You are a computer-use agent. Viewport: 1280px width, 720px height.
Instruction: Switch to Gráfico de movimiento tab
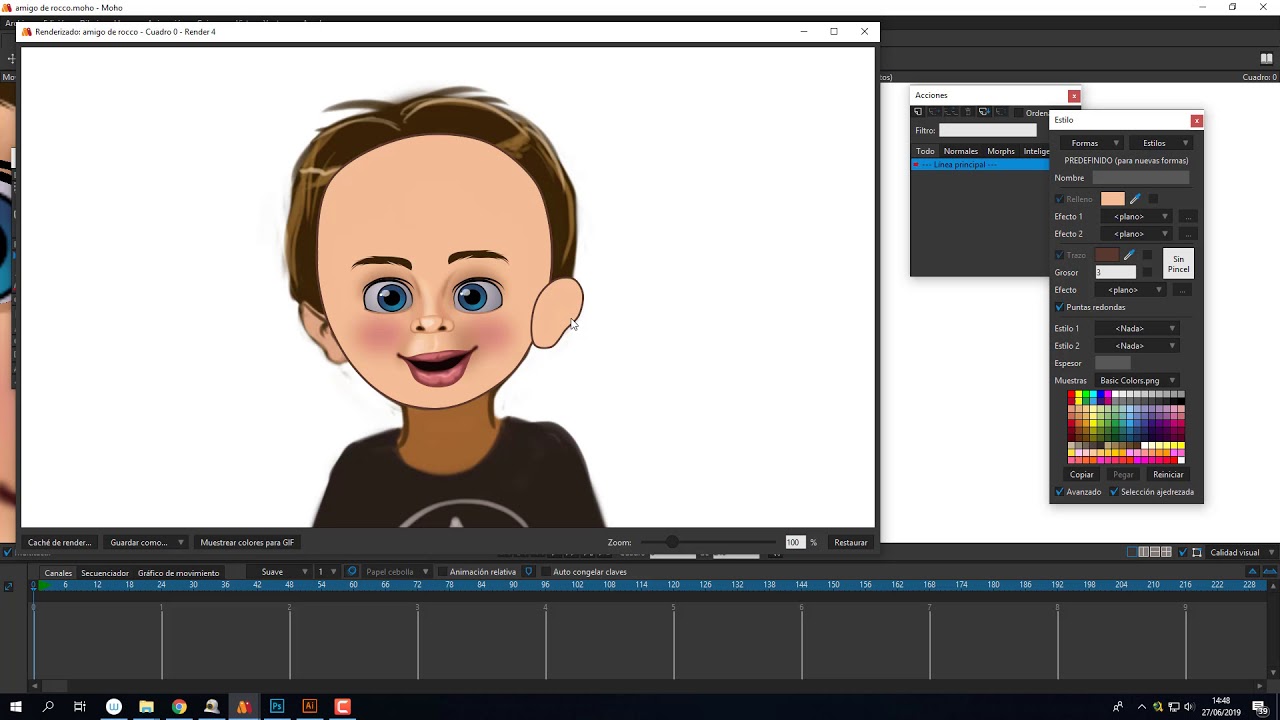click(178, 573)
